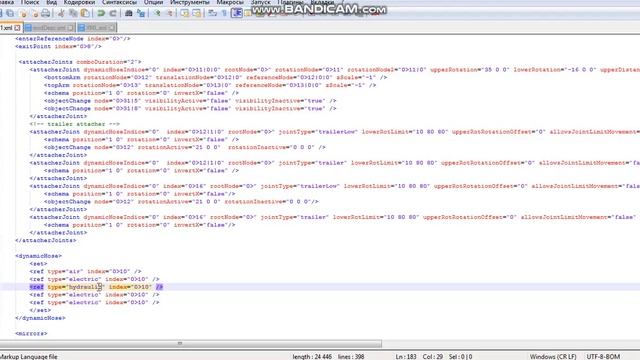Image resolution: width=640 pixels, height=360 pixels.
Task: Click the <bottomArm rotationNode line
Action: click(x=216, y=78)
